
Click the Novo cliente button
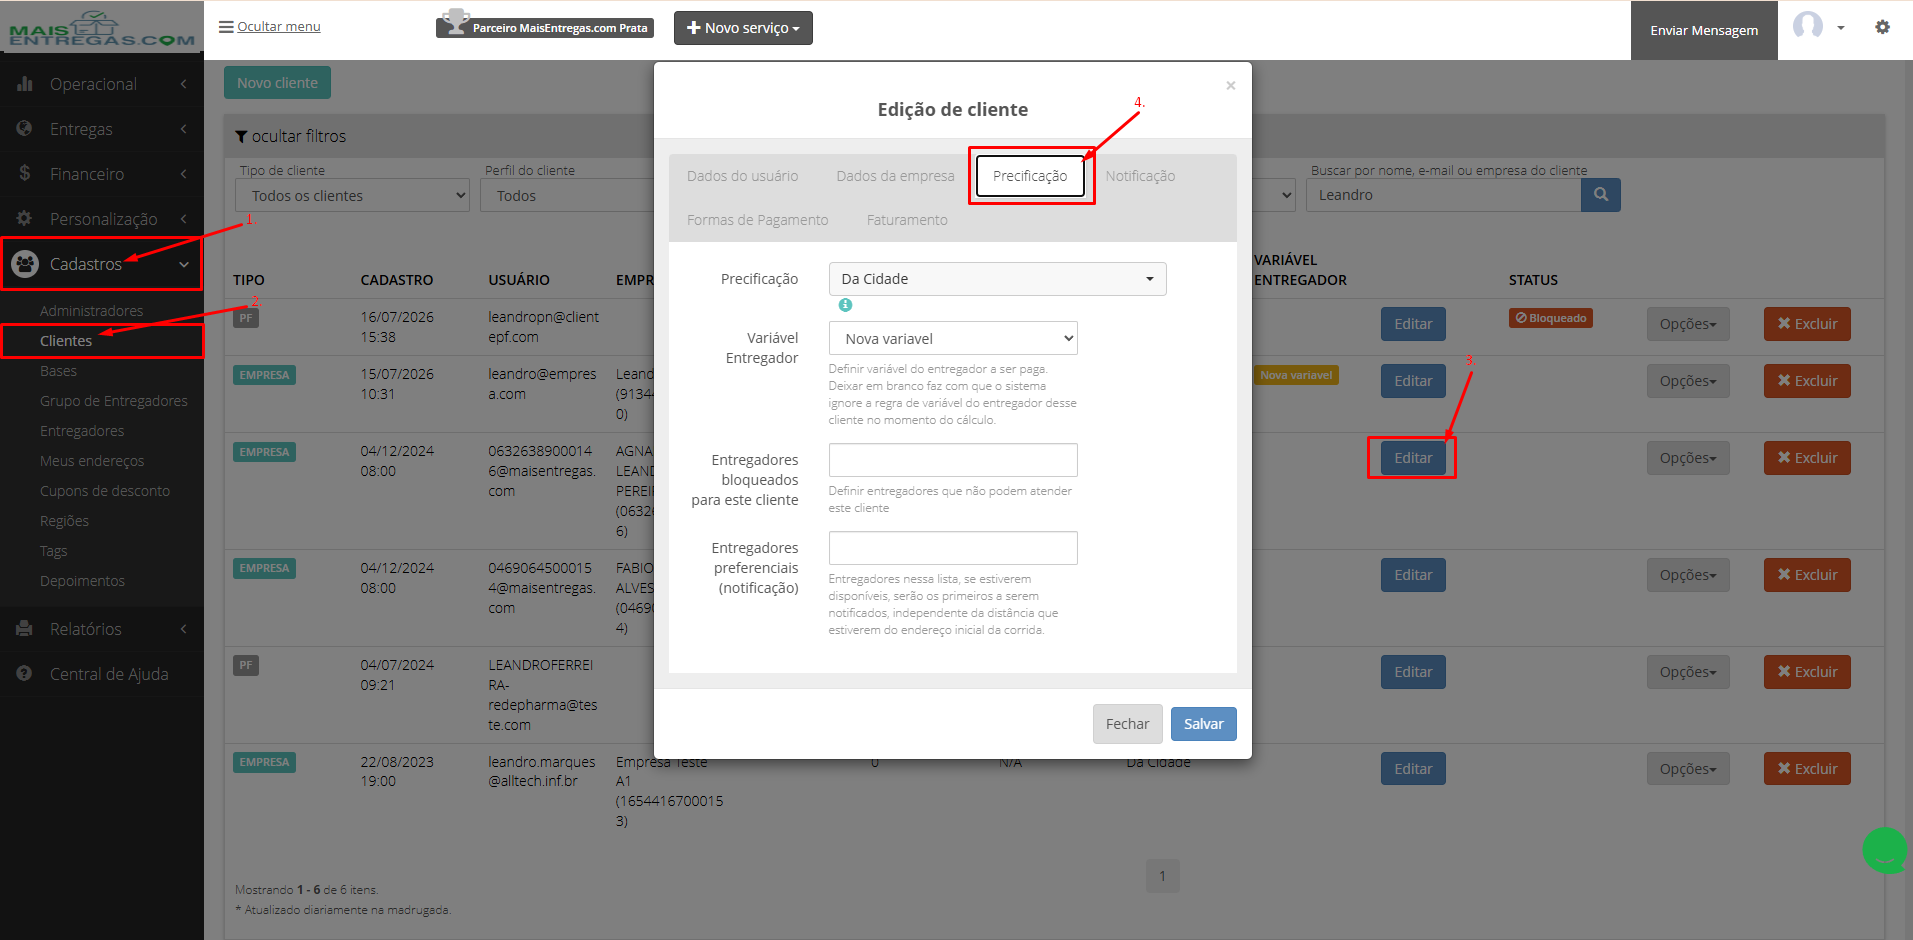[277, 83]
